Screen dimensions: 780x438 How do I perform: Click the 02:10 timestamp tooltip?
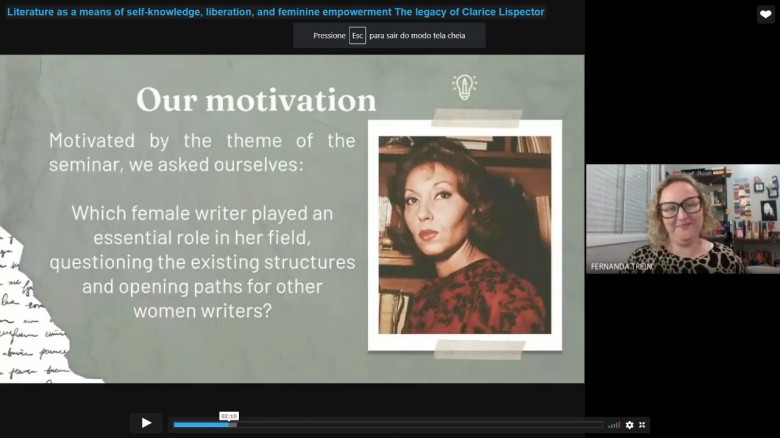click(229, 415)
